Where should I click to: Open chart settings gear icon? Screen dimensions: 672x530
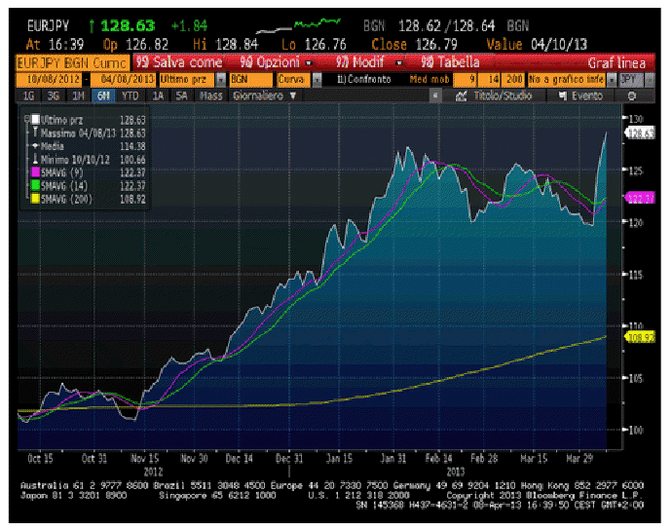631,96
